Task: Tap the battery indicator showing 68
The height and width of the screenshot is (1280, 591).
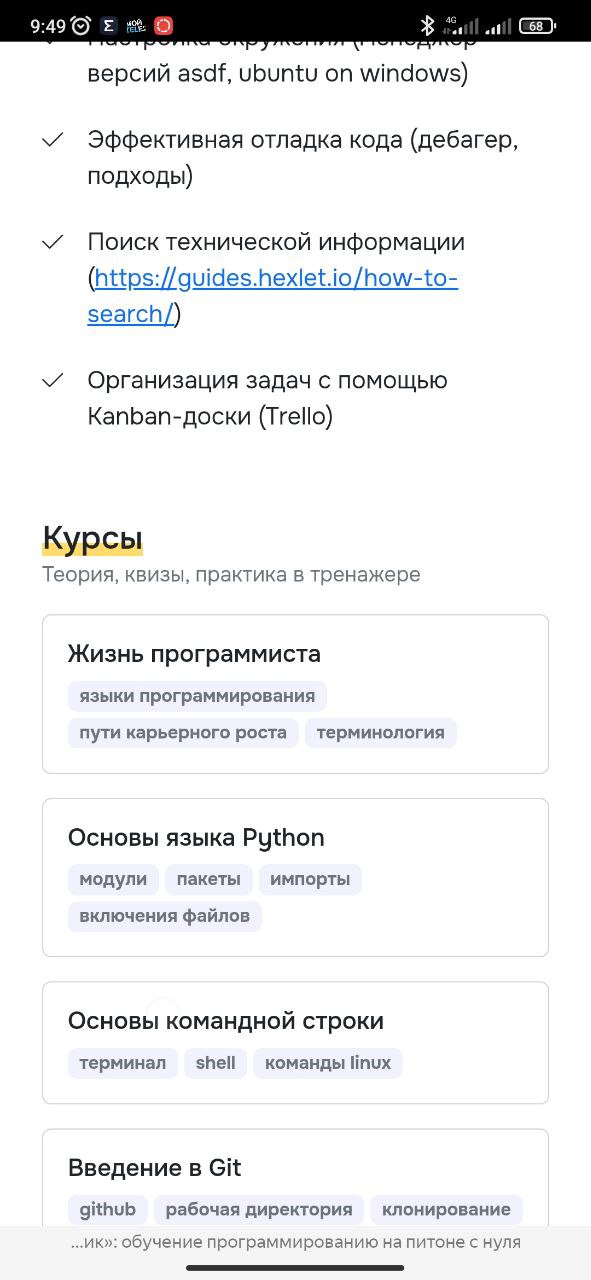Action: 538,26
